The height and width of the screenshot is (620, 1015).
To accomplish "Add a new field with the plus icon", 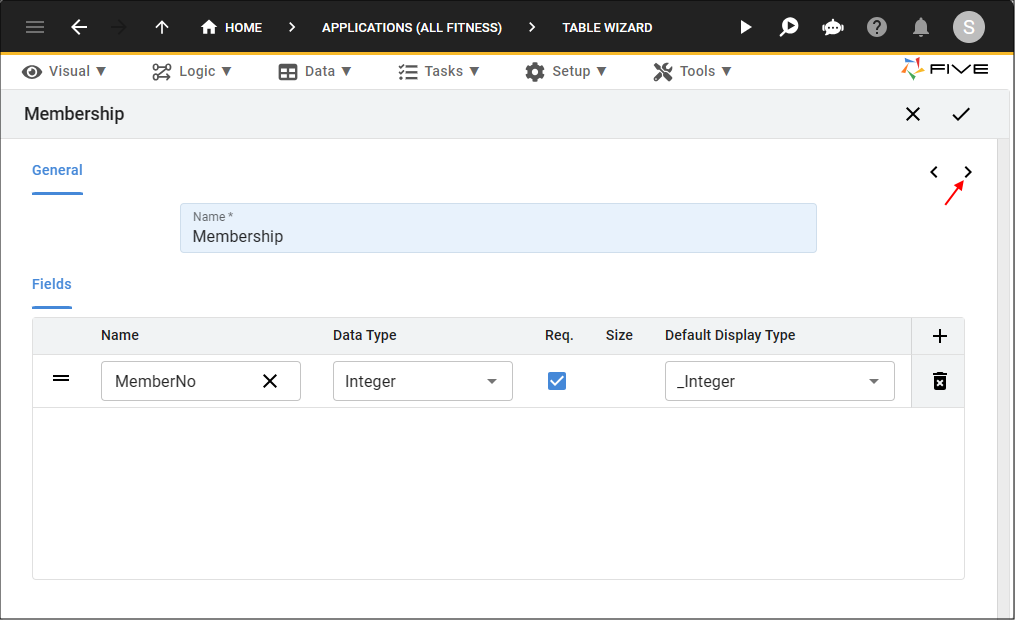I will coord(939,336).
